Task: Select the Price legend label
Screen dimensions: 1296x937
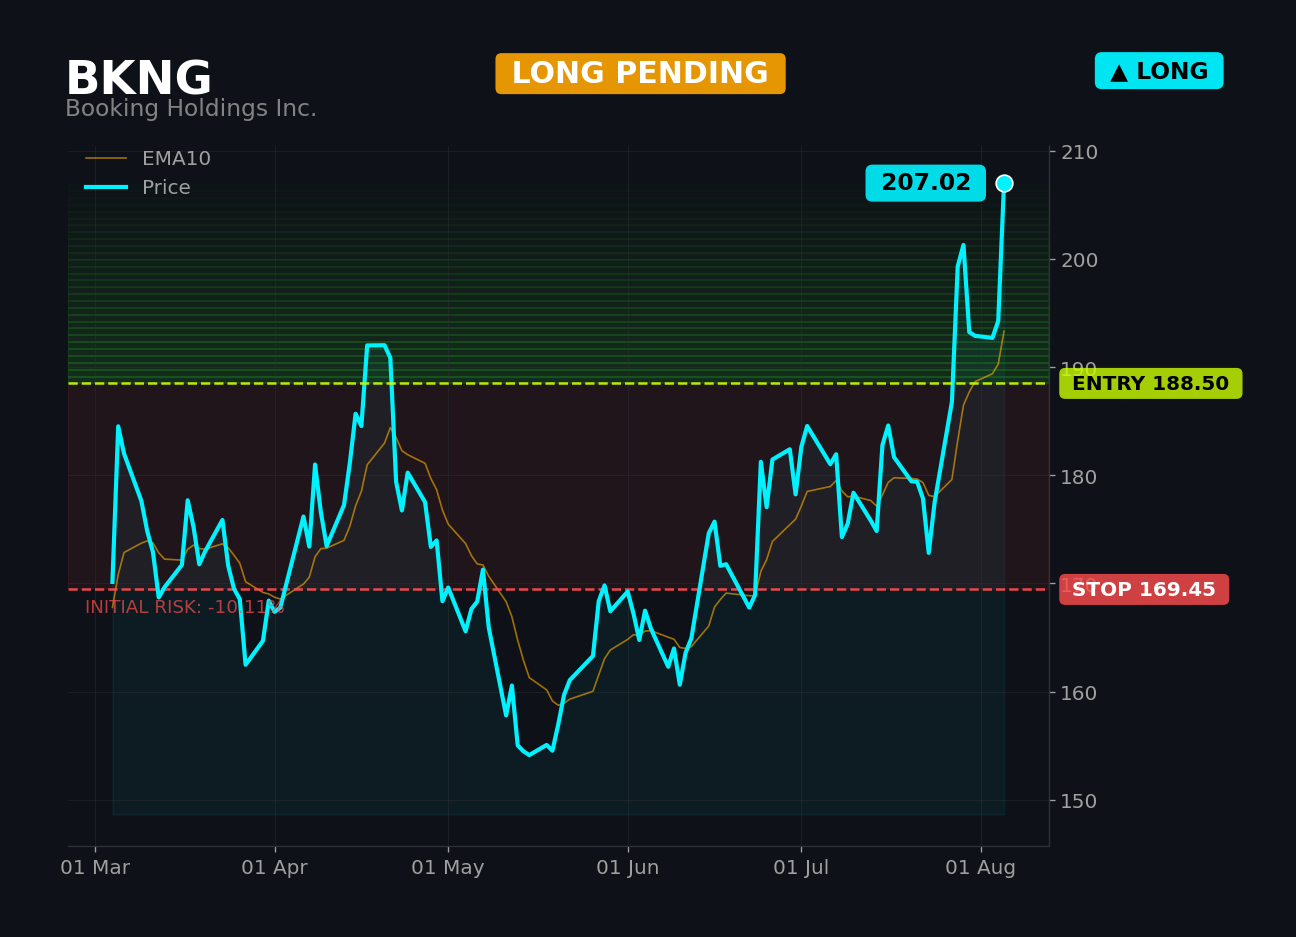Action: point(166,188)
